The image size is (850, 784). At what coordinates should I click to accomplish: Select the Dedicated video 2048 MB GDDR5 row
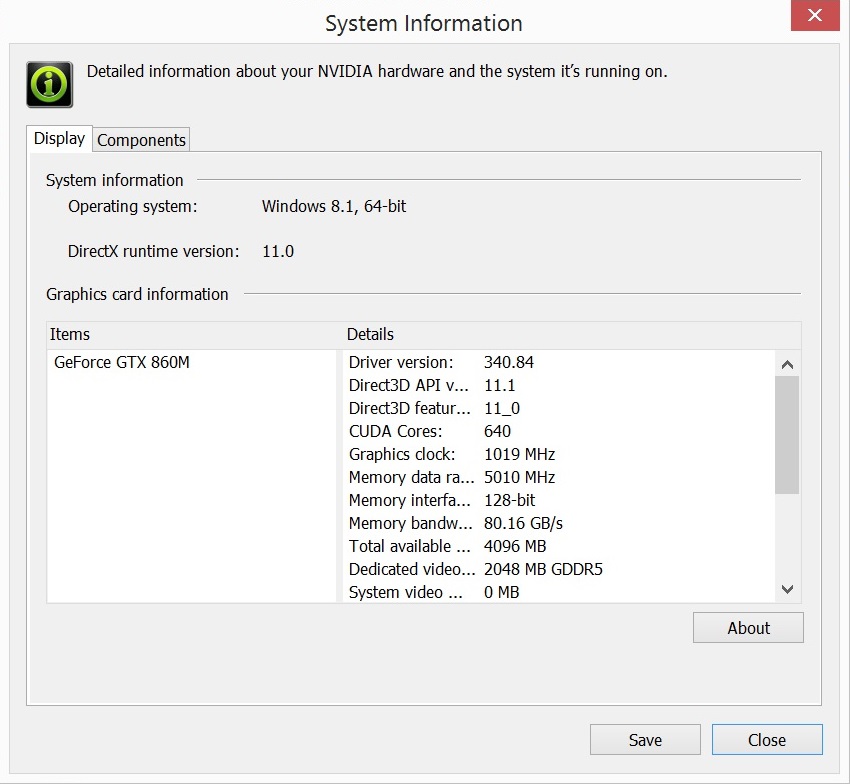(559, 569)
